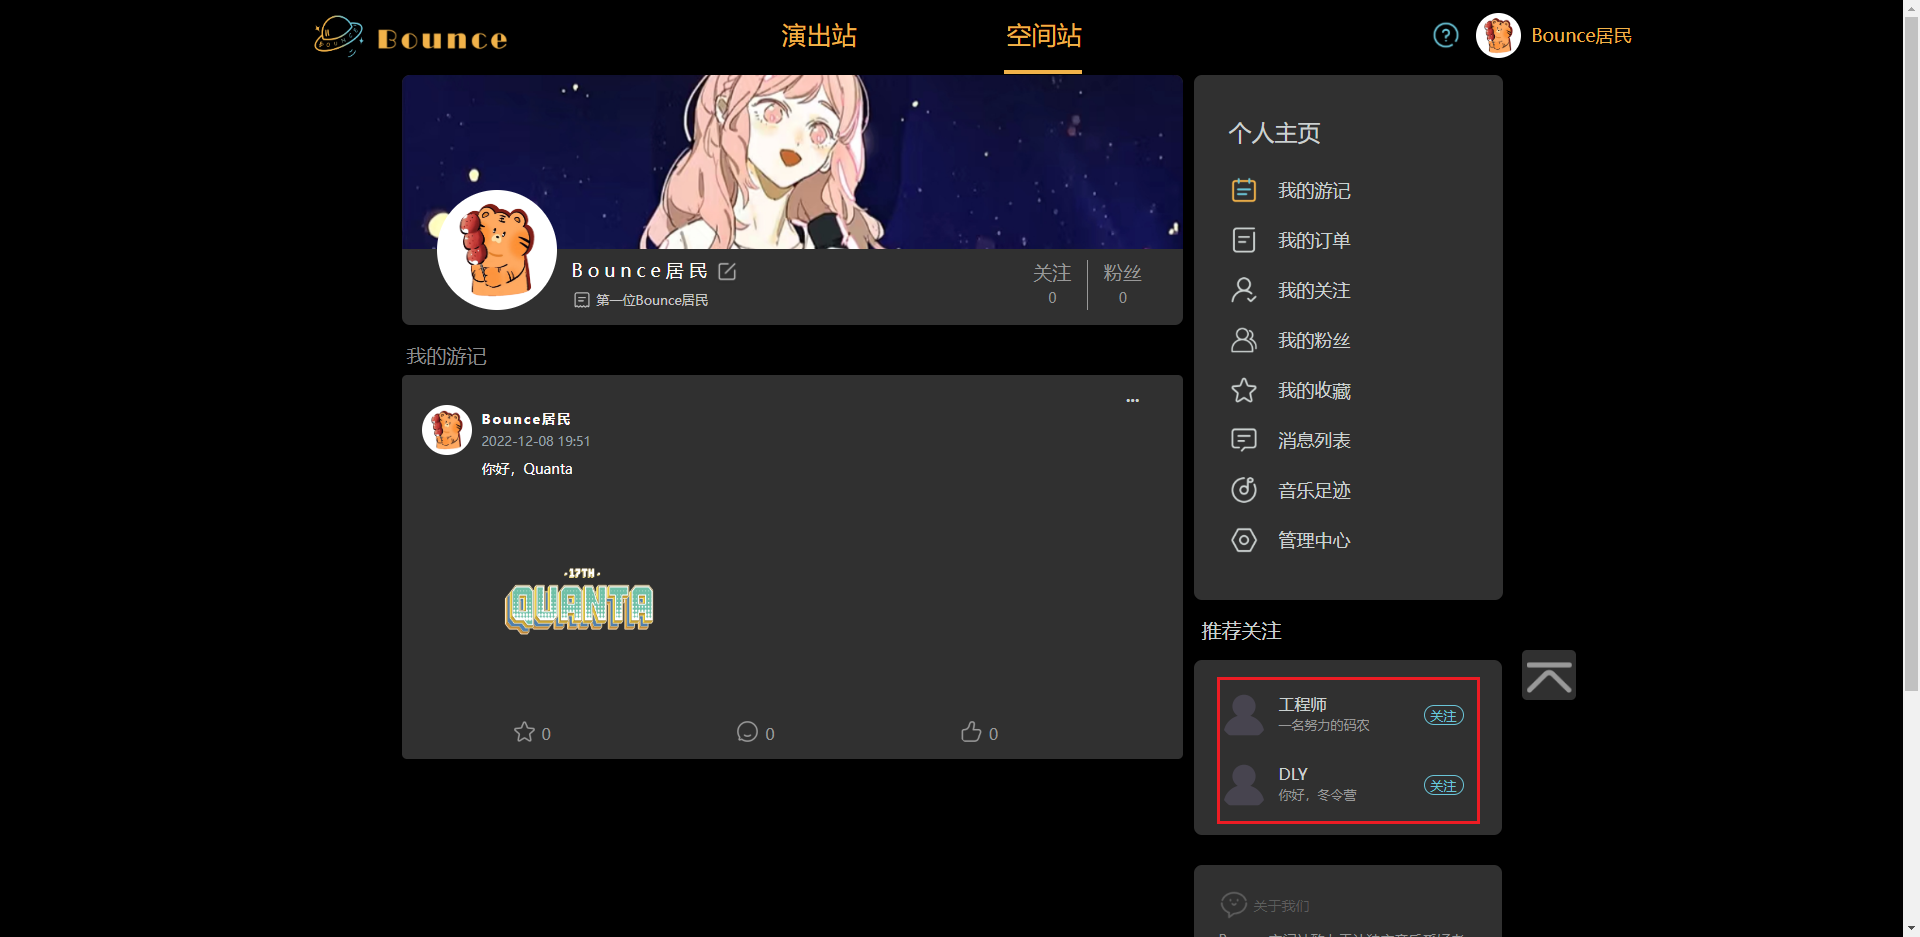The width and height of the screenshot is (1920, 937).
Task: Click the 关于我们 chat icon
Action: 1234,904
